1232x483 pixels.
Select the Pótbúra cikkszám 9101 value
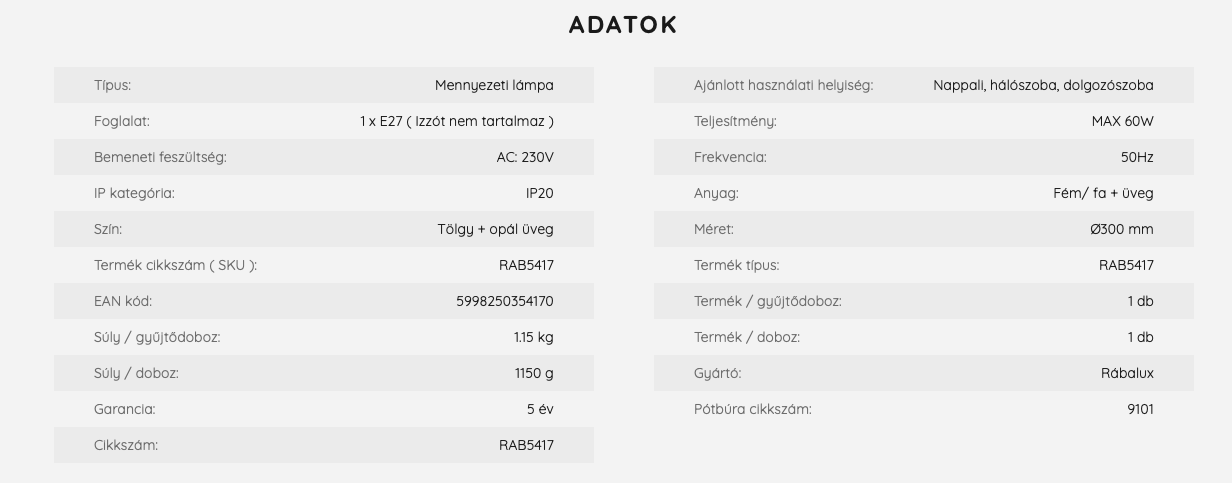pyautogui.click(x=1140, y=409)
